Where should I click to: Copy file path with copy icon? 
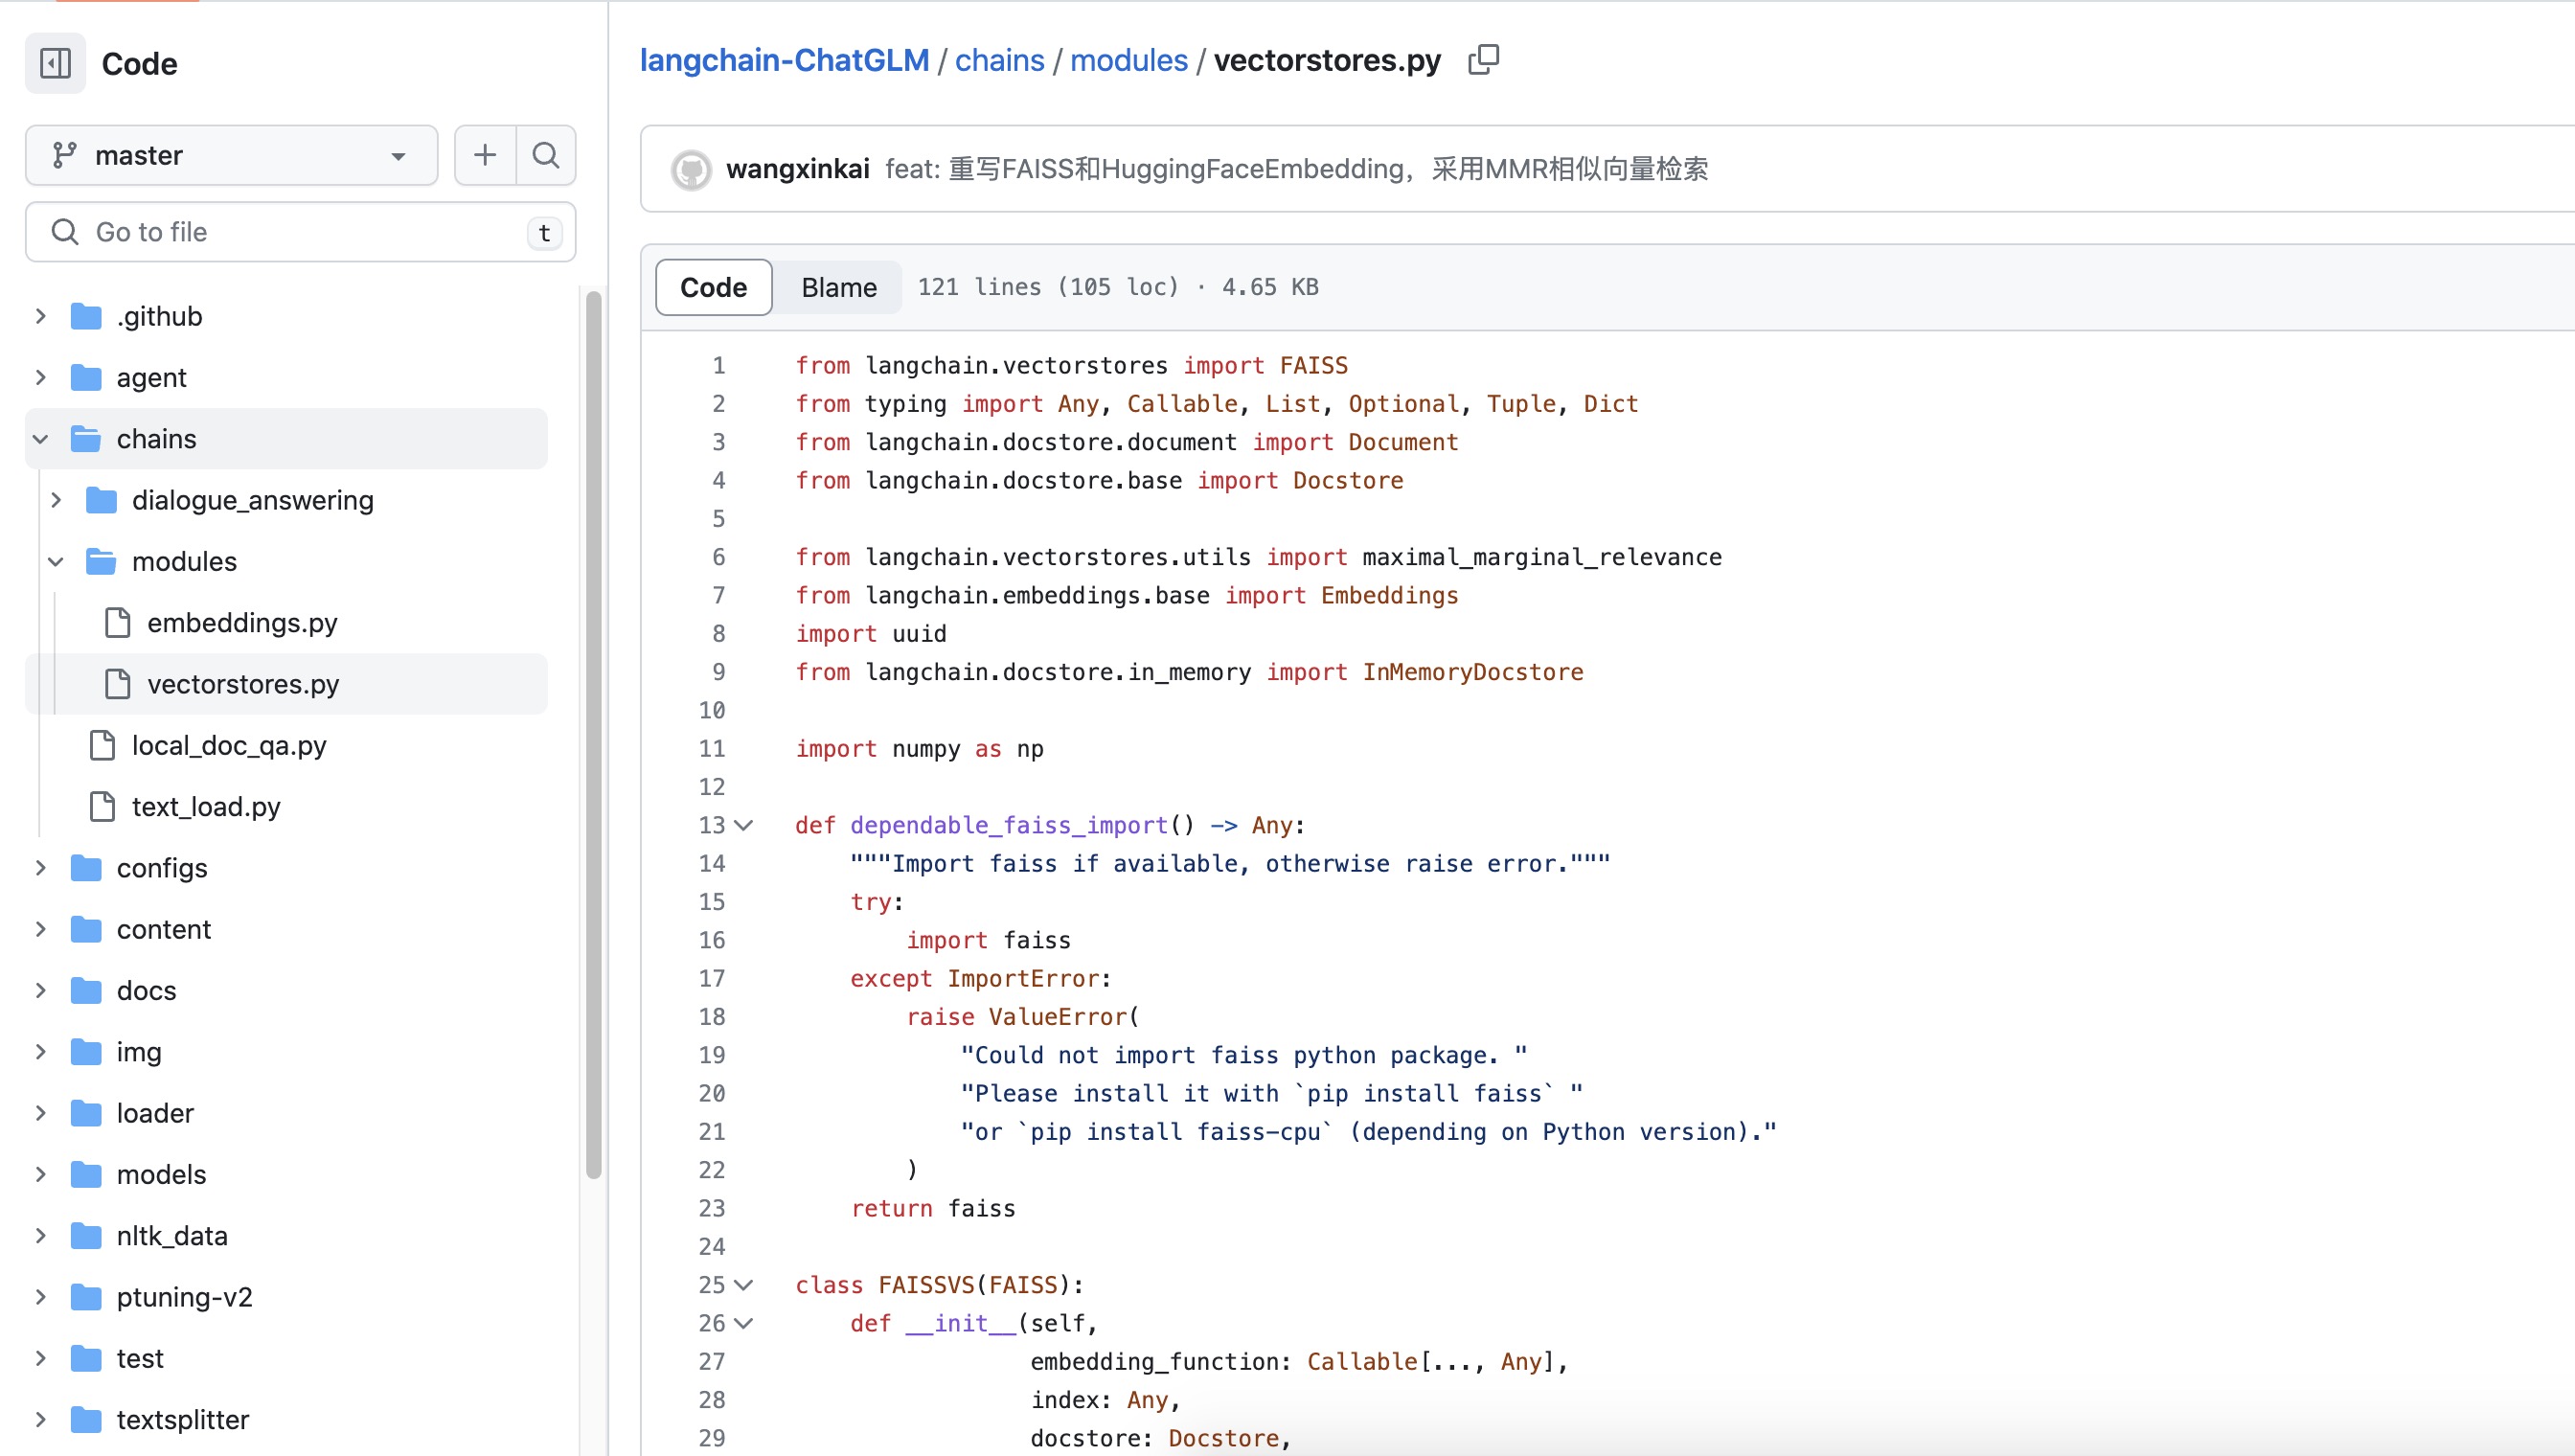tap(1484, 60)
